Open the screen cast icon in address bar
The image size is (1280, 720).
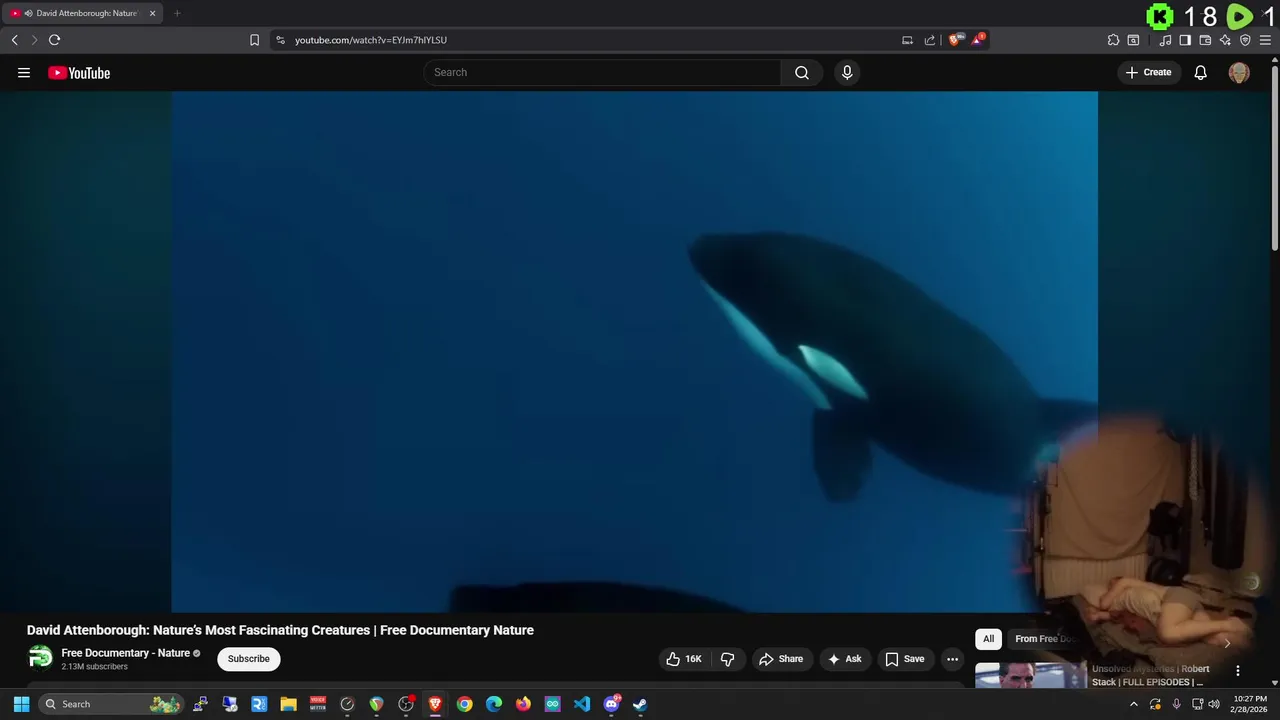point(907,40)
